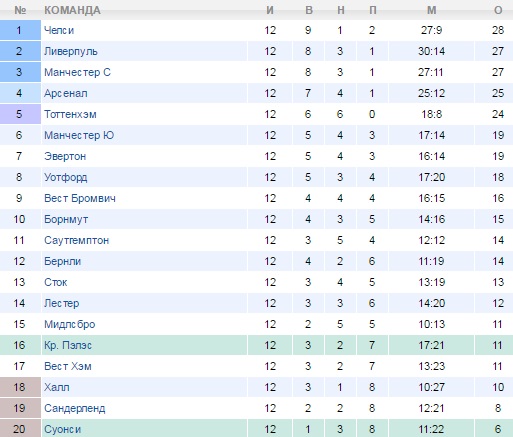
Task: Select the Арсенал team link
Action: tap(66, 93)
